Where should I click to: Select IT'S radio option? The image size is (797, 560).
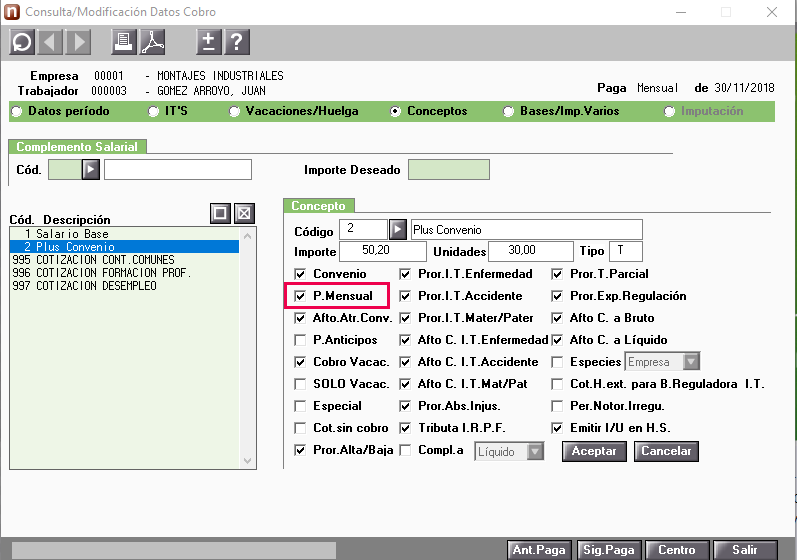coord(153,111)
